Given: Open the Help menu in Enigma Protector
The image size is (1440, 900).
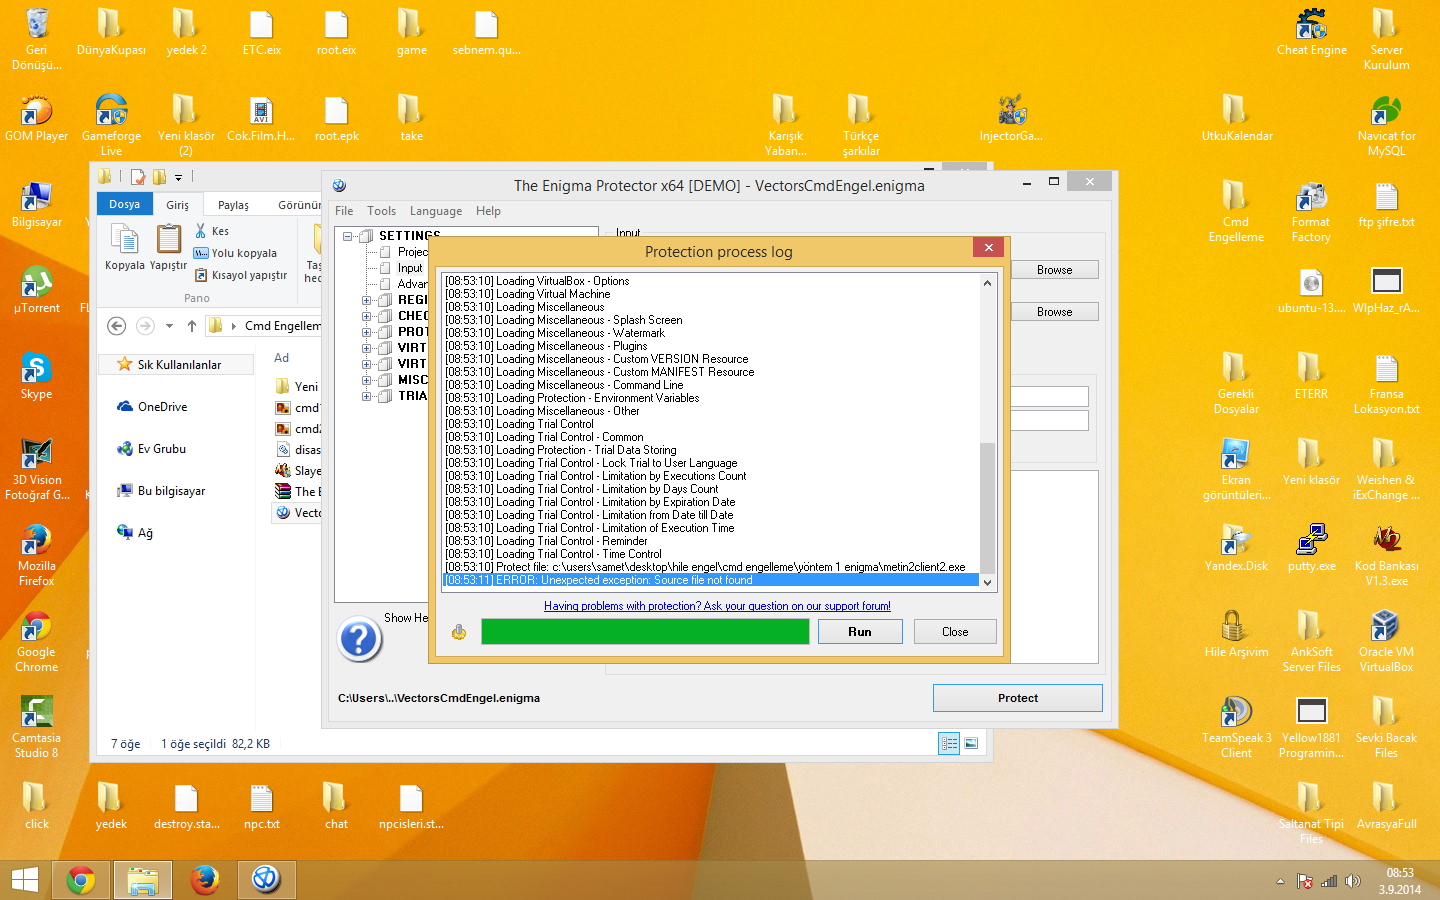Looking at the screenshot, I should (488, 211).
